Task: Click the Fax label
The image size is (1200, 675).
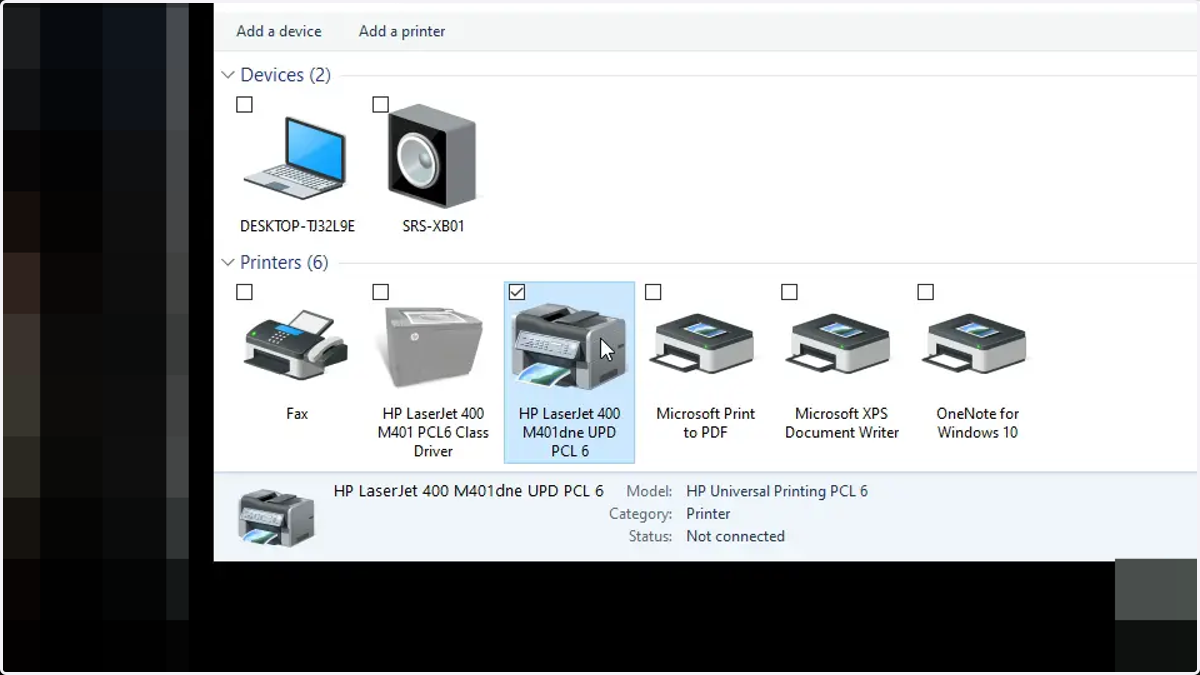Action: click(297, 413)
